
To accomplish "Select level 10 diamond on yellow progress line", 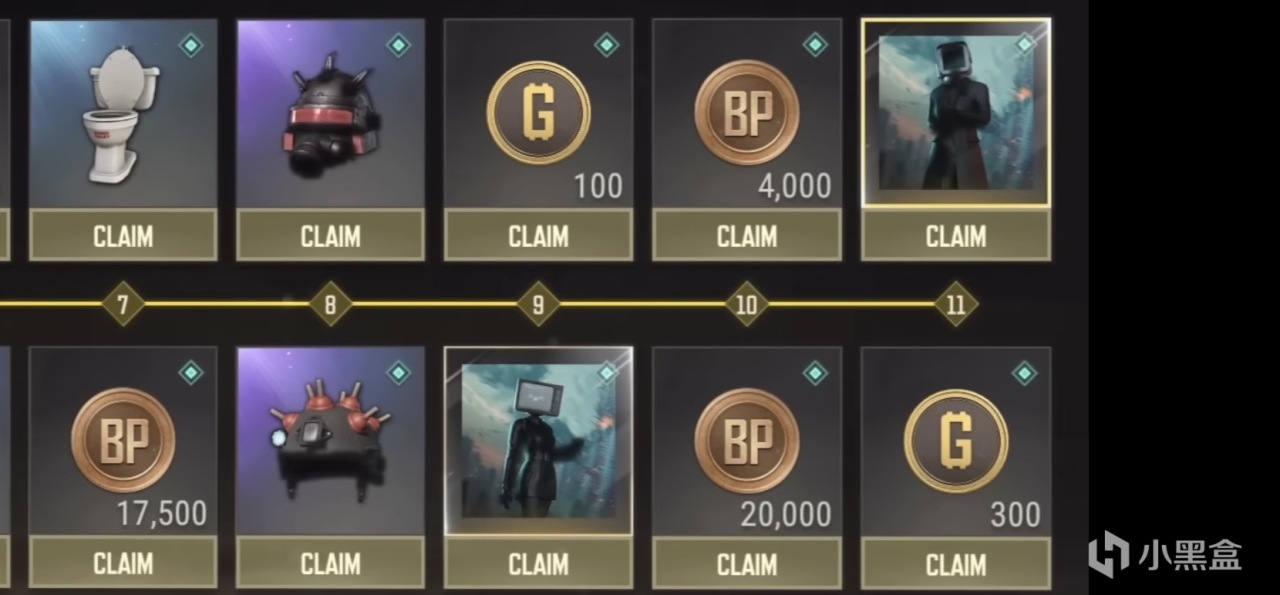I will pos(746,304).
